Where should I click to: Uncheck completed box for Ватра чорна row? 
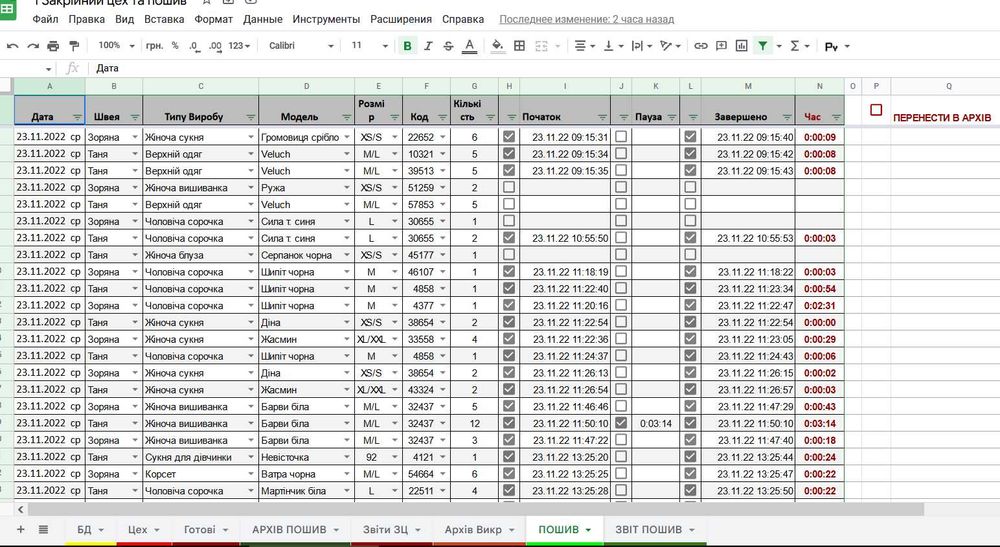coord(690,474)
